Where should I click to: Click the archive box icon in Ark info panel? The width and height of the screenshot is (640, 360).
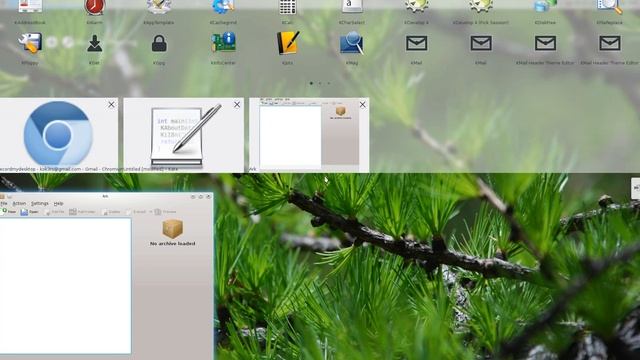click(x=172, y=229)
